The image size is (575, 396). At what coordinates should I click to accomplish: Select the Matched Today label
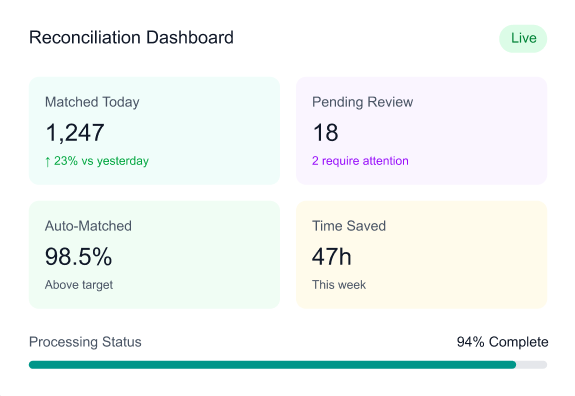point(92,102)
